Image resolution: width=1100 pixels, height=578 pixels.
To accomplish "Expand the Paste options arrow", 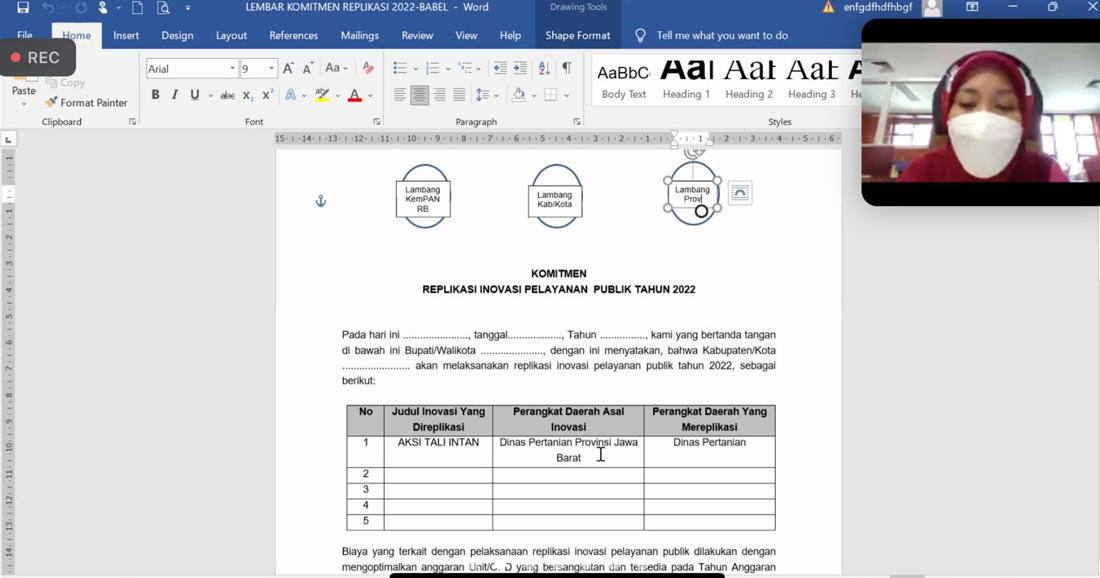I will [x=23, y=104].
